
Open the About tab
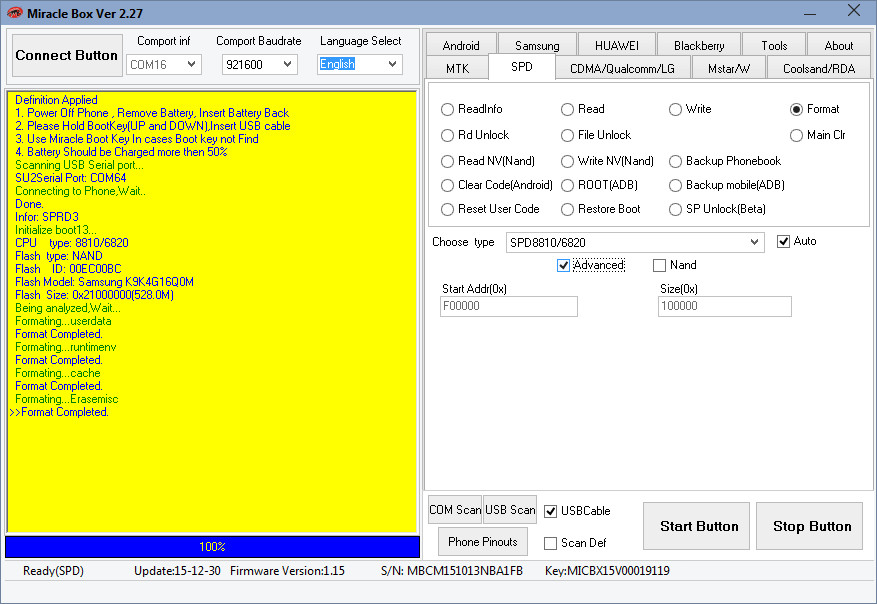(x=838, y=45)
